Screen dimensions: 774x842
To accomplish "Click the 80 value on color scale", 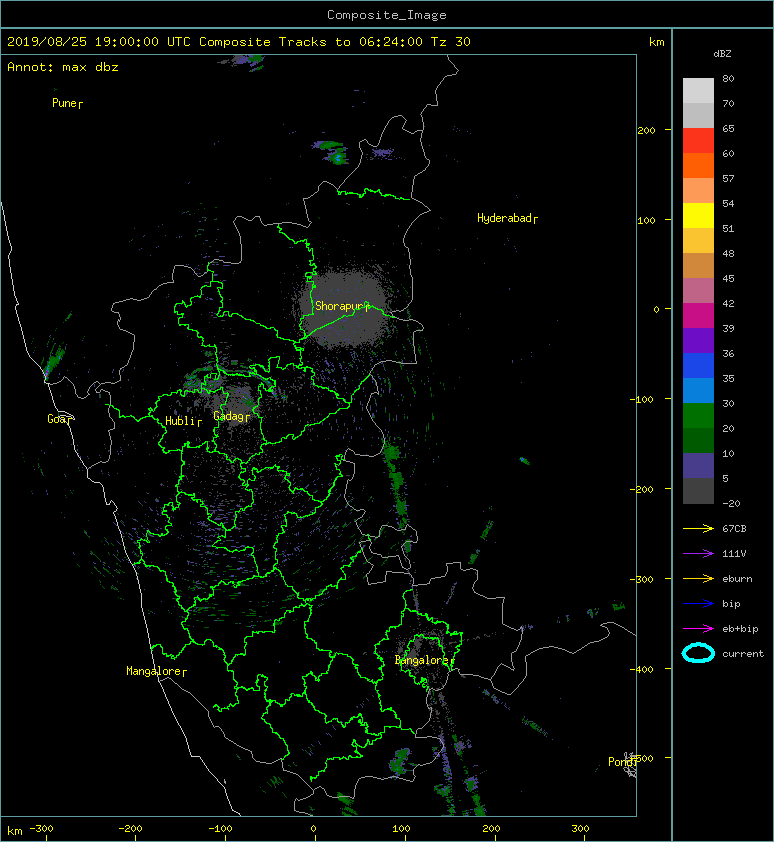I will tap(728, 78).
